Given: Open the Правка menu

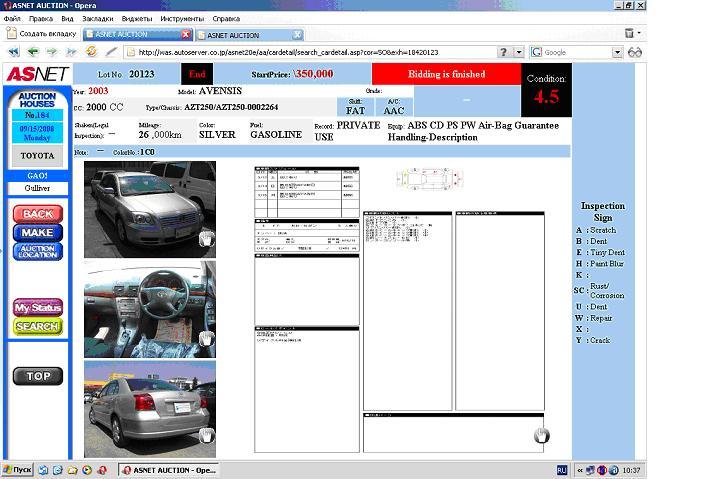Looking at the screenshot, I should coord(40,19).
